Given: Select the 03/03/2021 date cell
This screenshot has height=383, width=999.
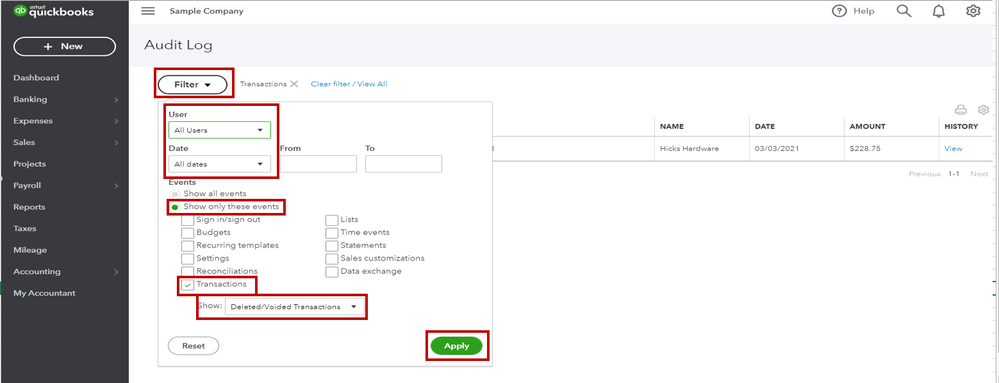Looking at the screenshot, I should (x=773, y=148).
